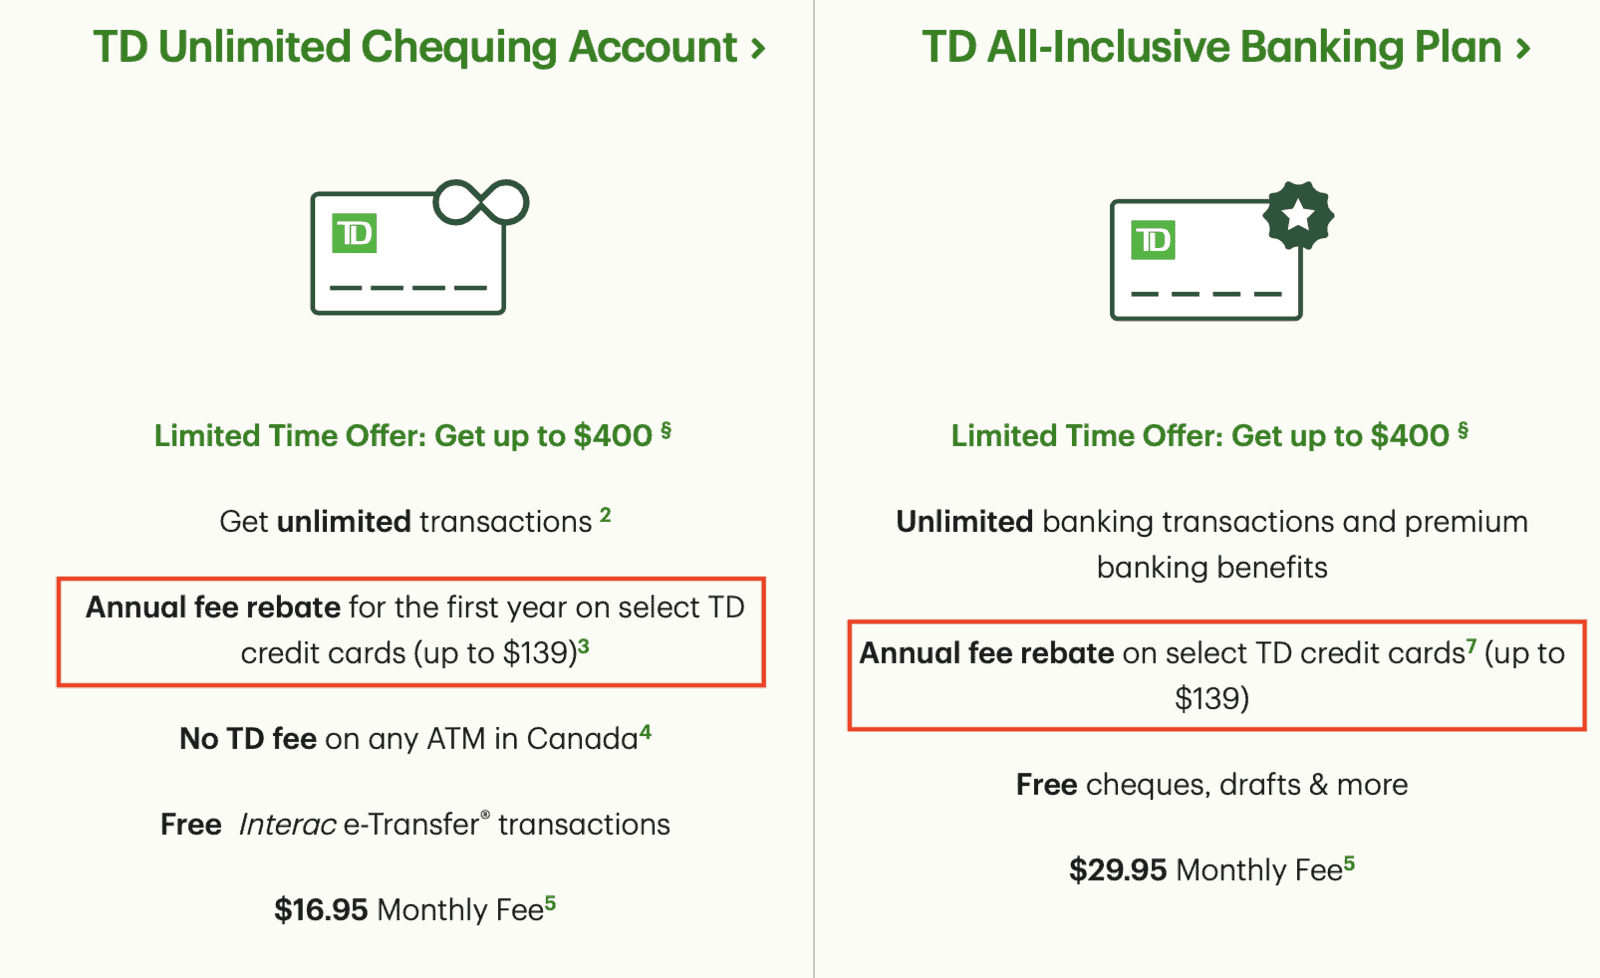This screenshot has height=978, width=1600.
Task: Click footnote 5 after $16.95 Monthly Fee
Action: coord(552,901)
